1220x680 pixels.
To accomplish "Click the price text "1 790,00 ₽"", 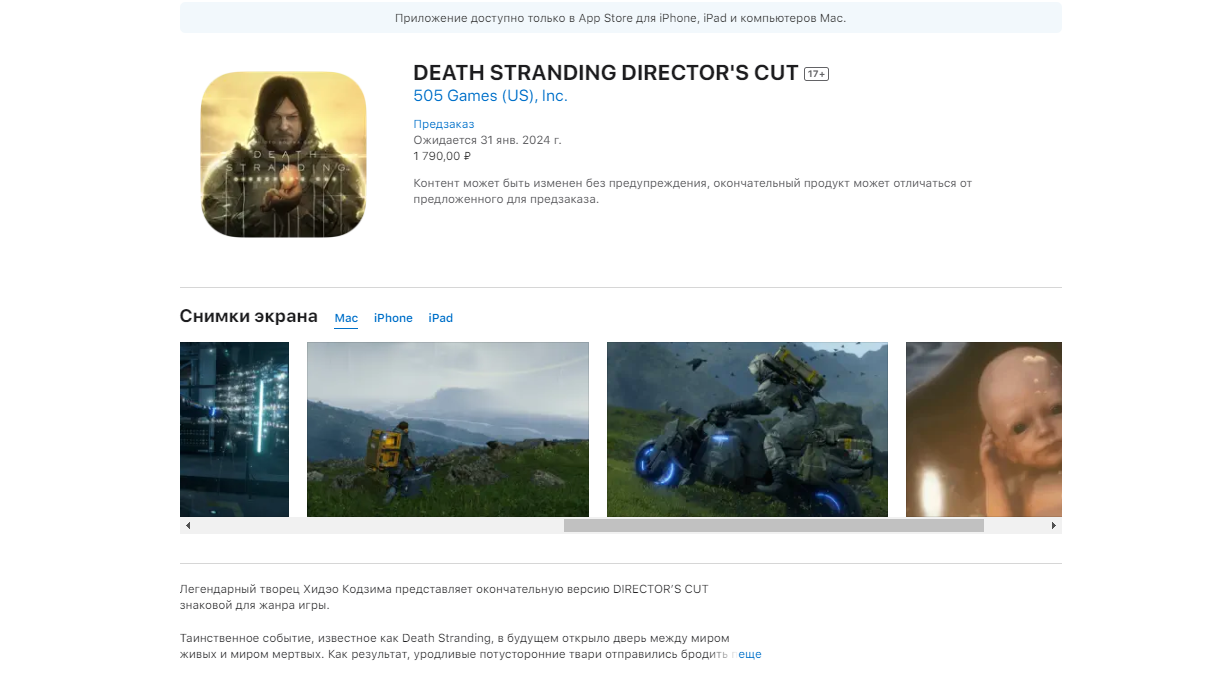I will point(442,156).
